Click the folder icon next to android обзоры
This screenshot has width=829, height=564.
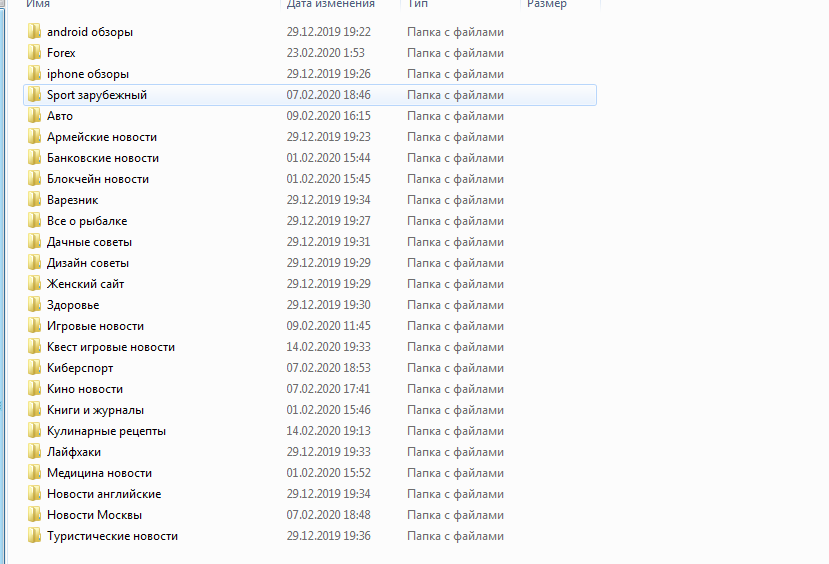[34, 32]
